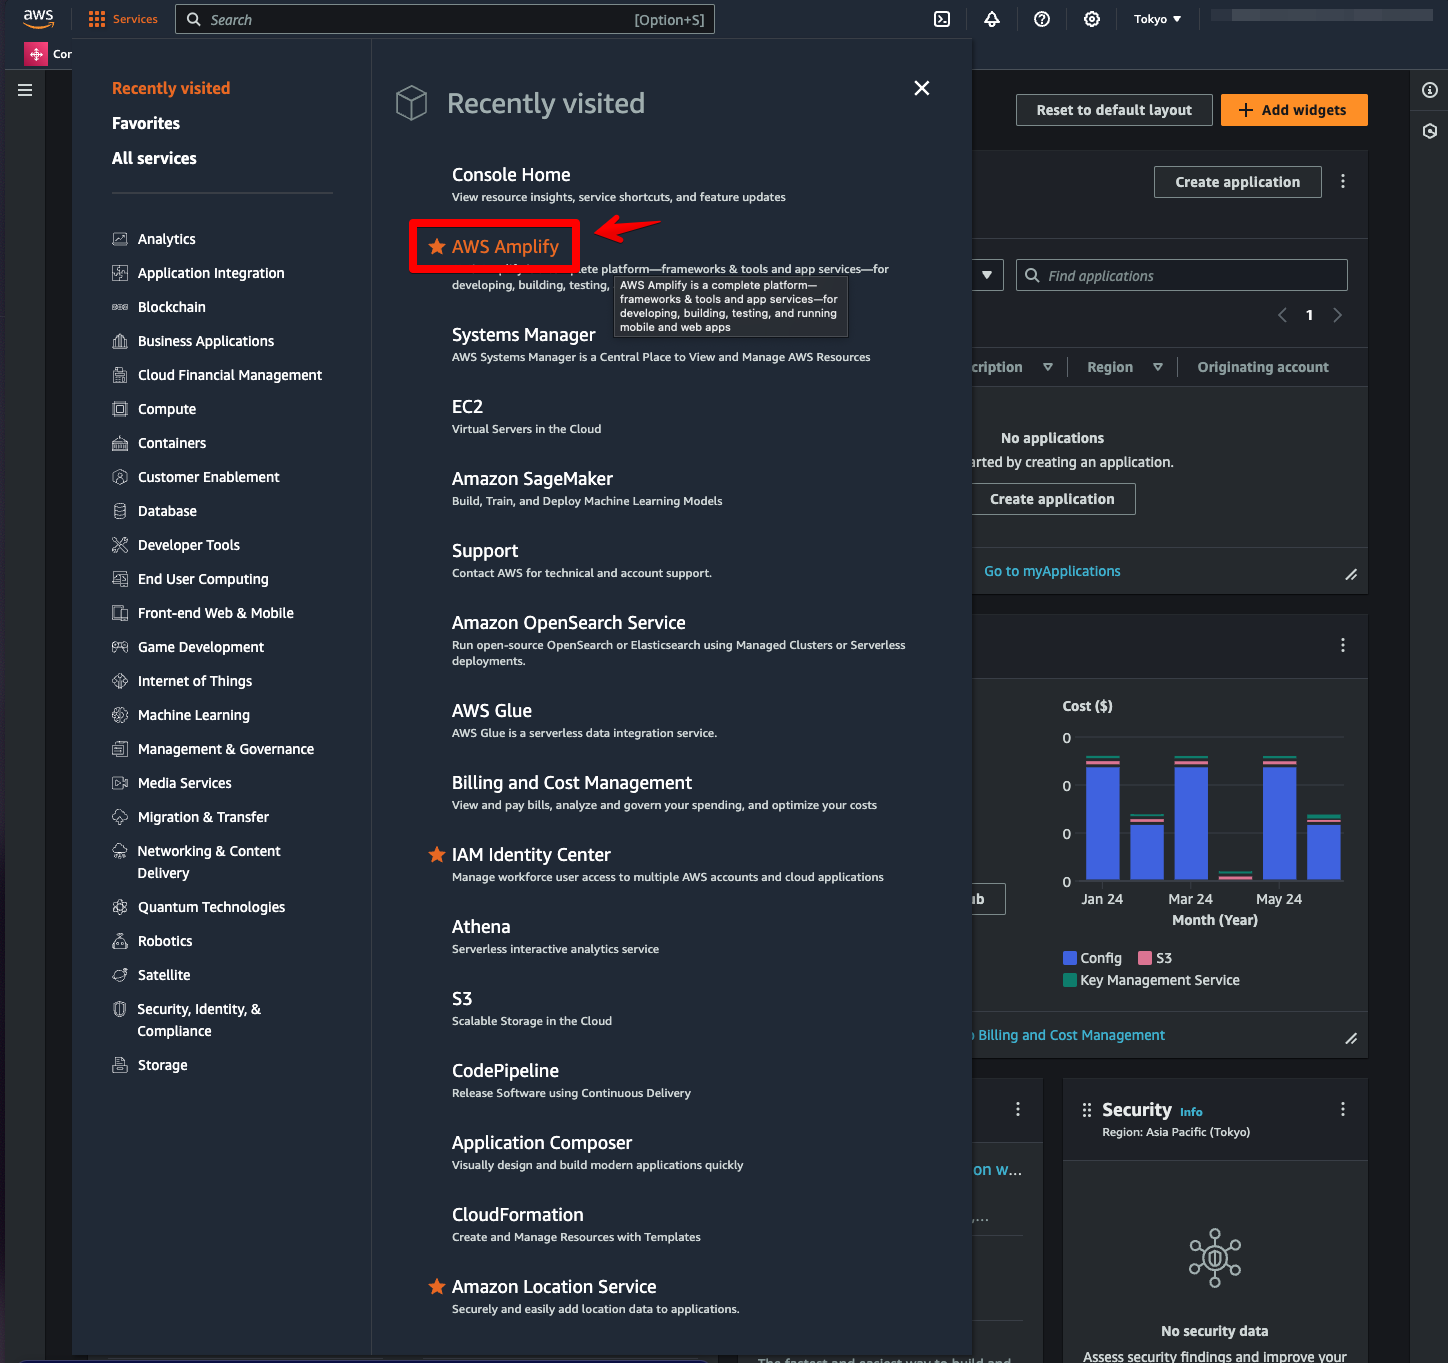Open AWS CloudShell icon in top bar

point(941,19)
